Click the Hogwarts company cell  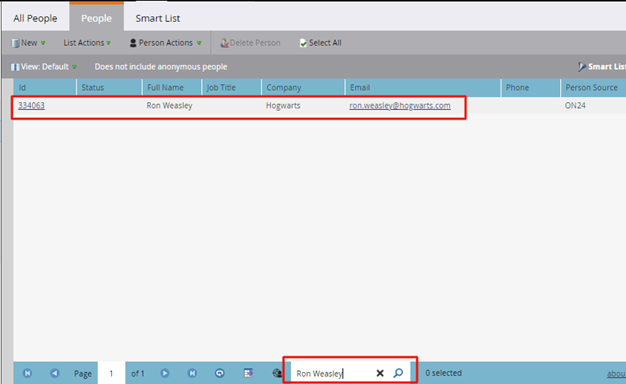283,105
